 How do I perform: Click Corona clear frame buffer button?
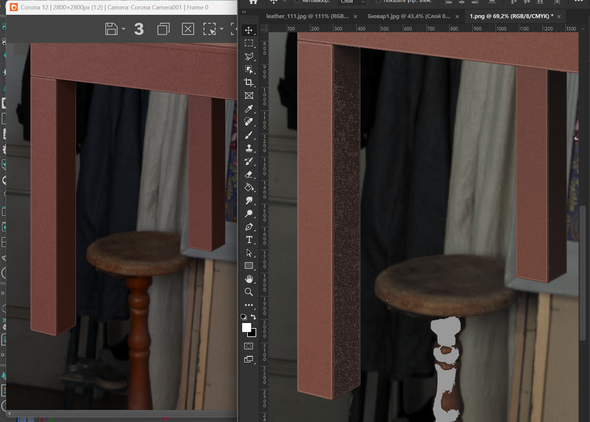(x=188, y=29)
